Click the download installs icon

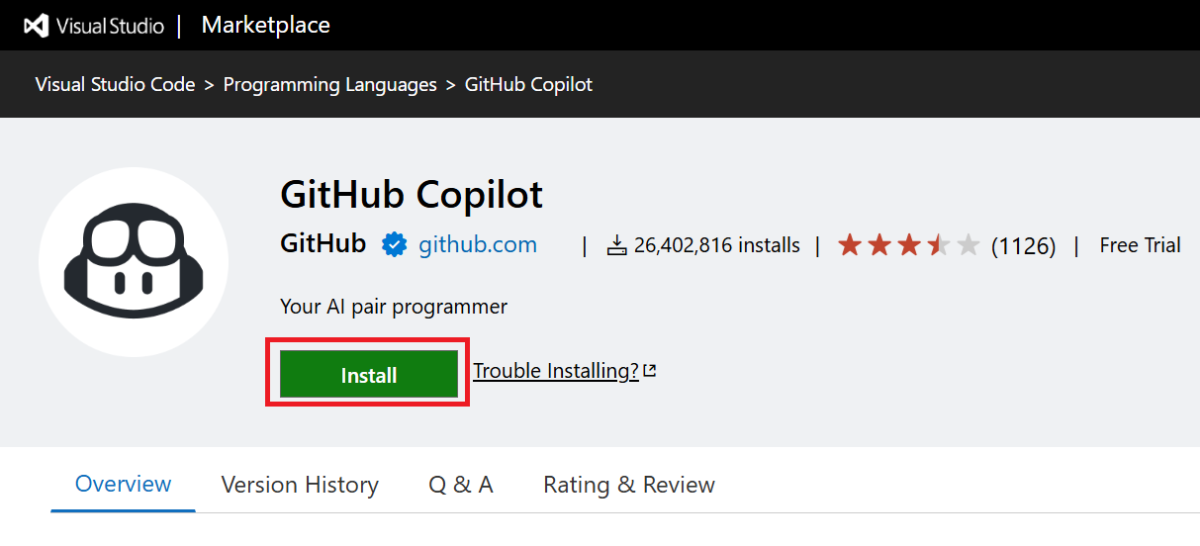pyautogui.click(x=617, y=245)
